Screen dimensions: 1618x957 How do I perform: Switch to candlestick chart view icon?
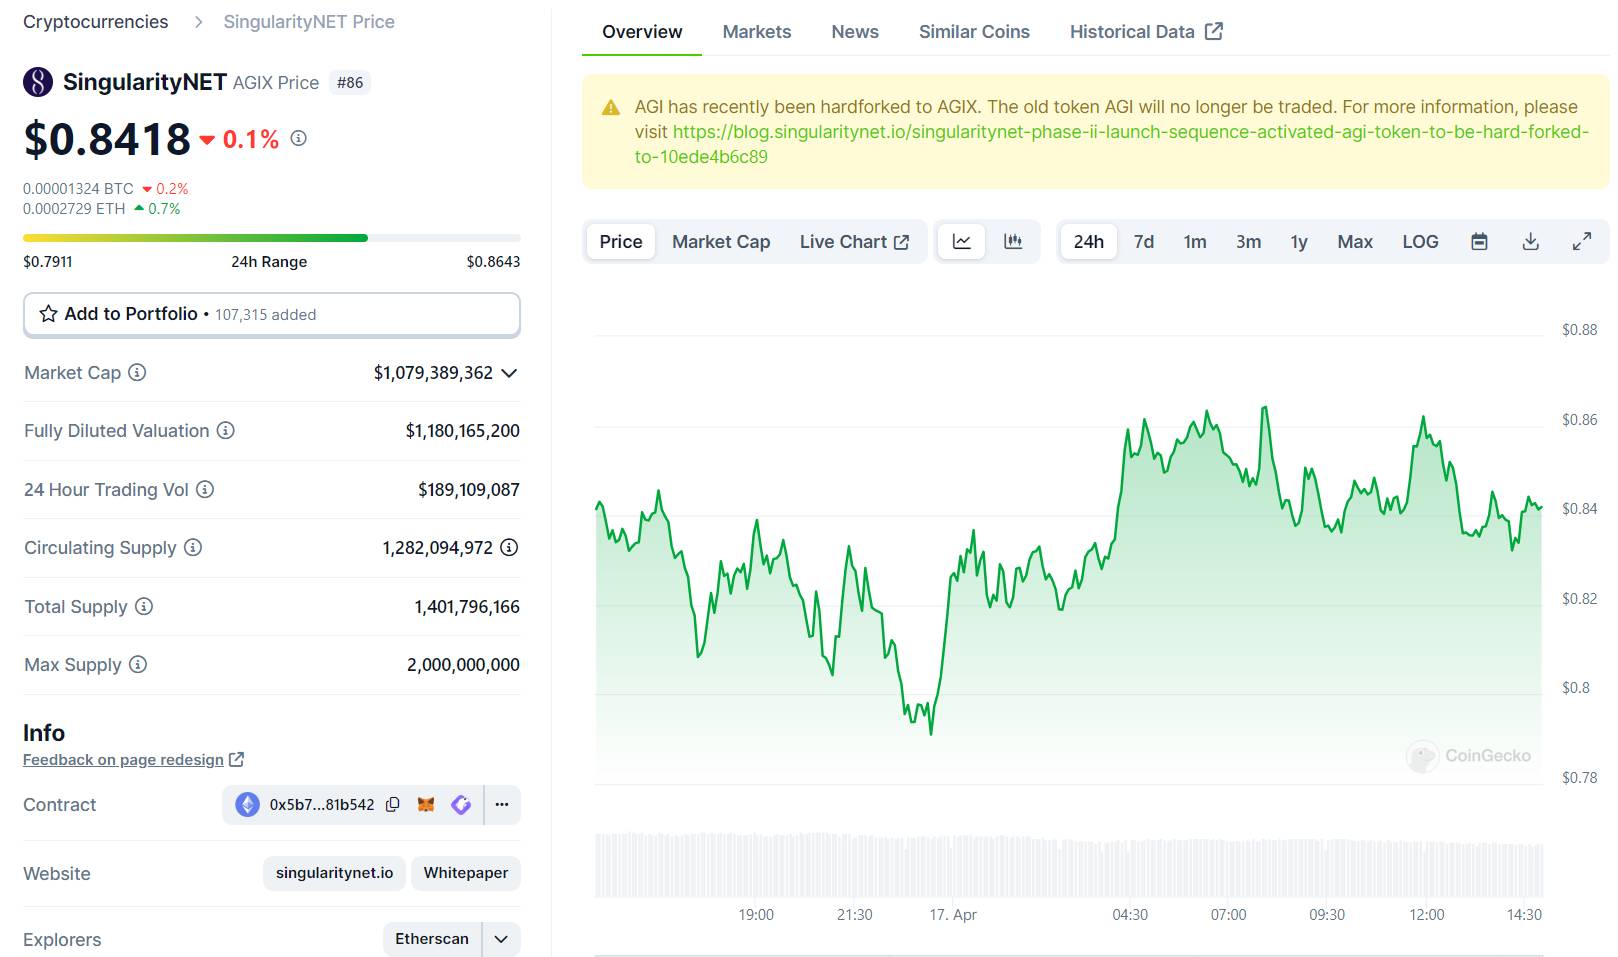pos(1013,241)
